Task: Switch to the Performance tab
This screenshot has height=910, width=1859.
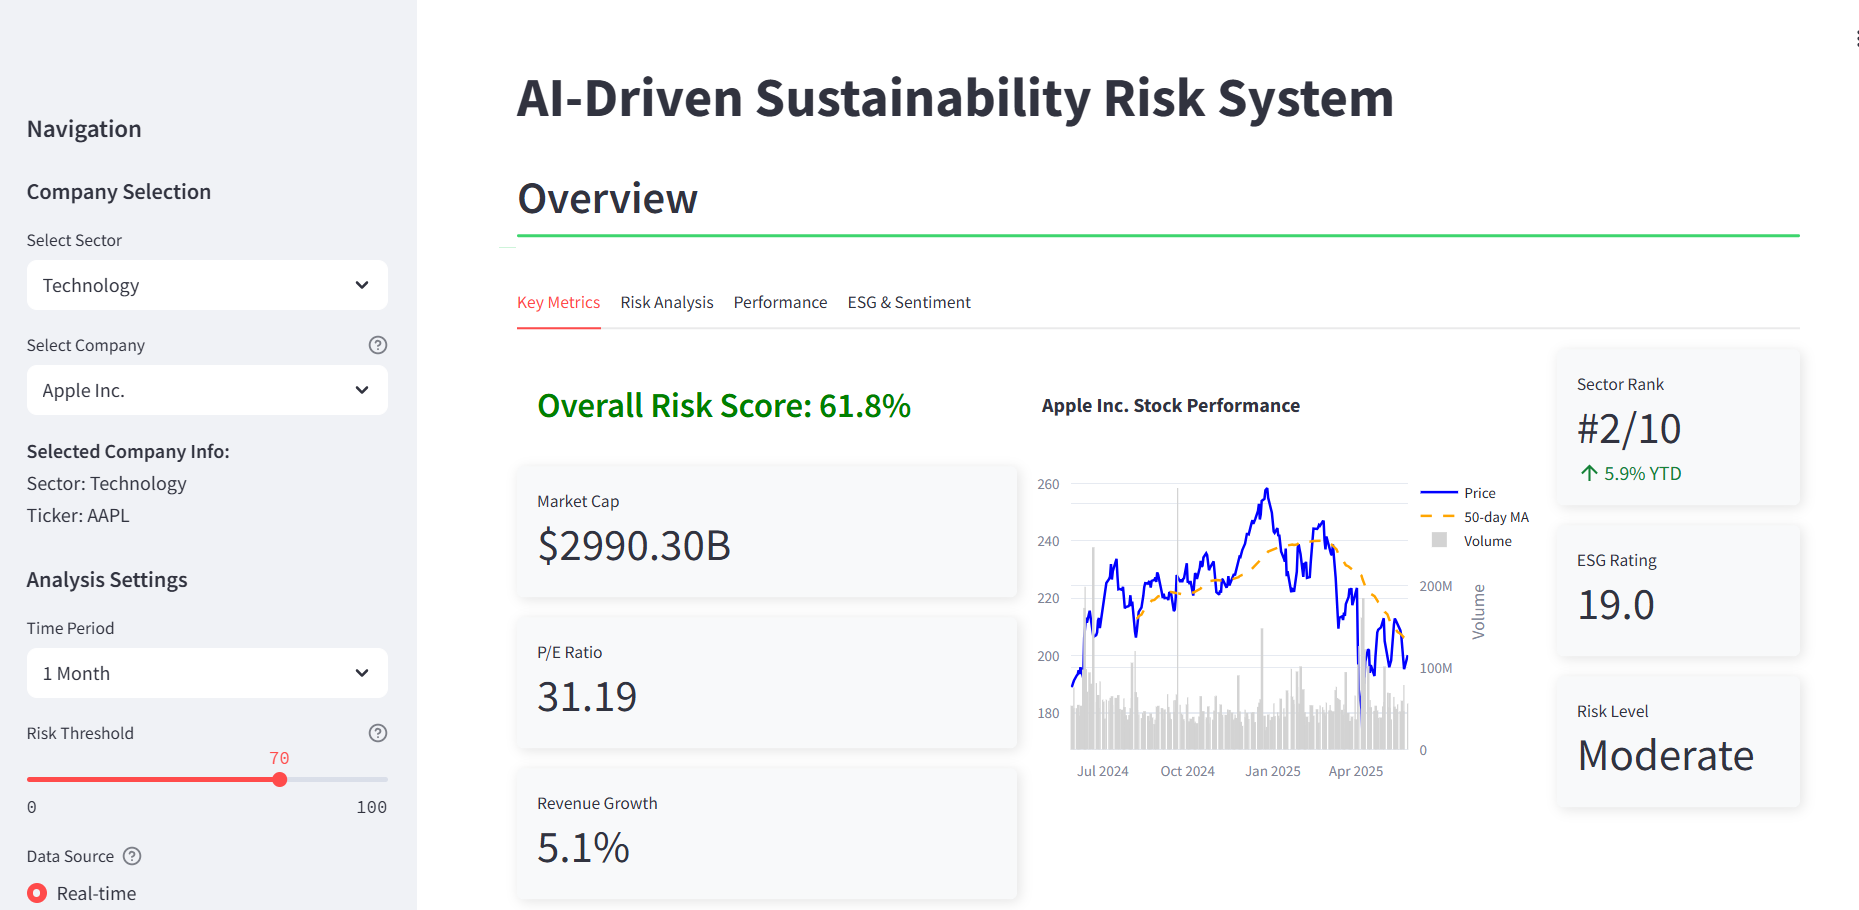Action: (780, 302)
